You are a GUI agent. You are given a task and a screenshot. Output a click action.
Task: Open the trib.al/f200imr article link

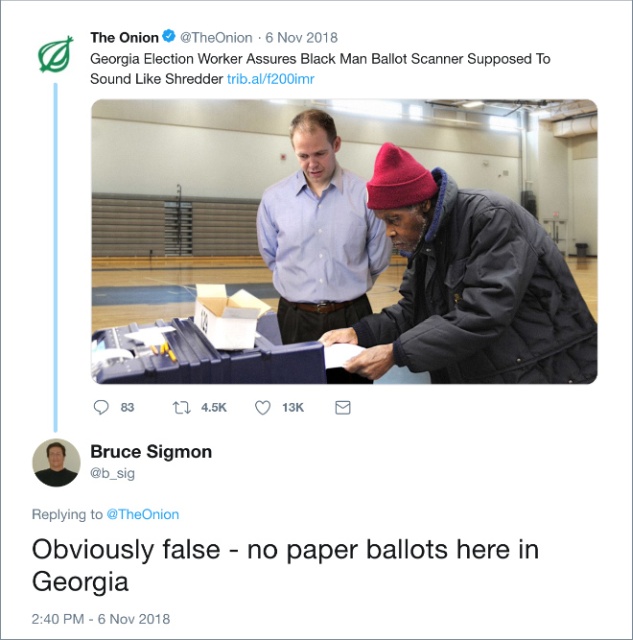click(271, 78)
